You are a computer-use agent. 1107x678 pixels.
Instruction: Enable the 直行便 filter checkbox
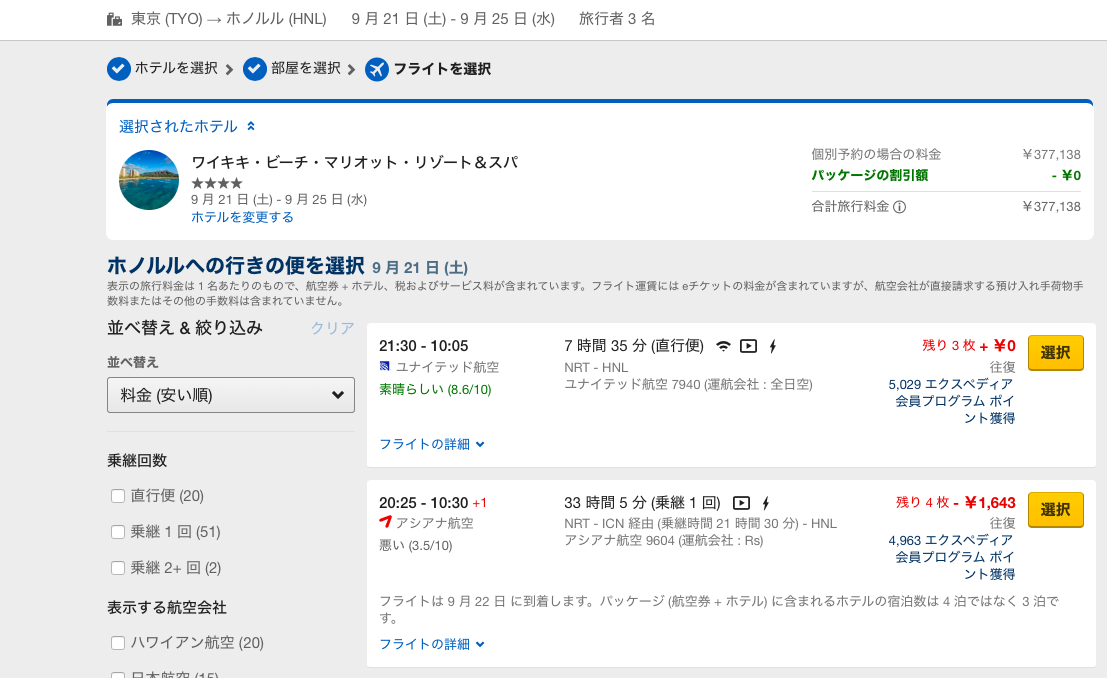[117, 495]
